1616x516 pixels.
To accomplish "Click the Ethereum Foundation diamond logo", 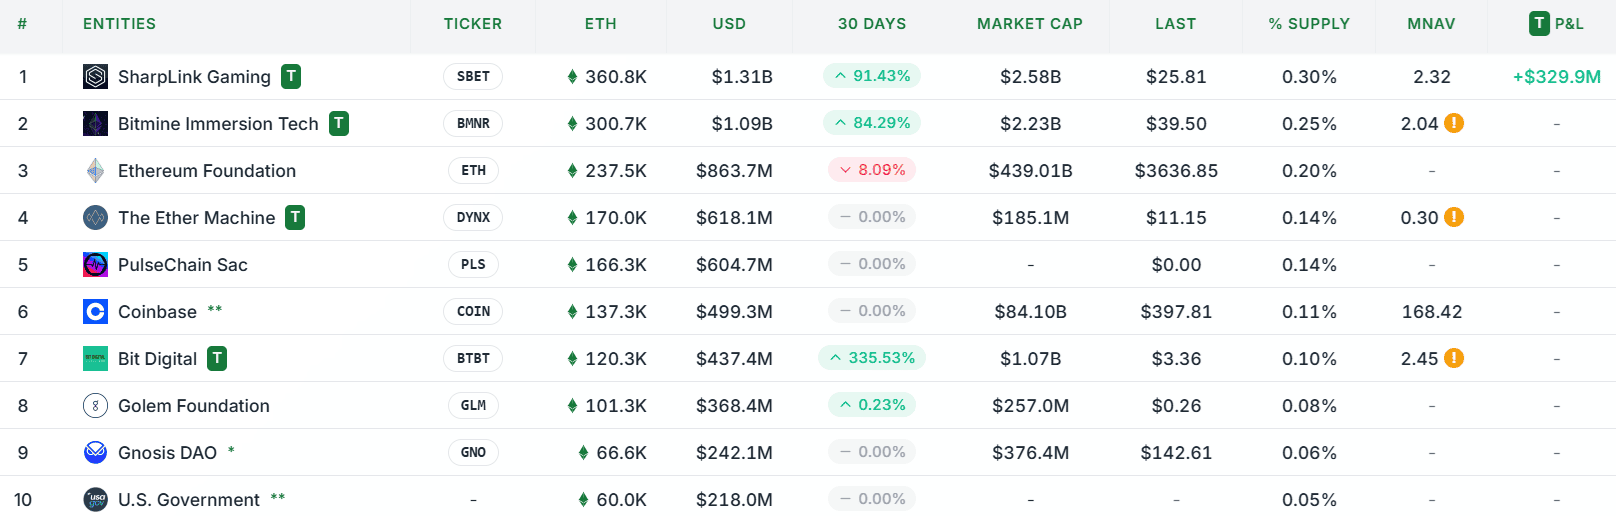I will click(x=95, y=171).
